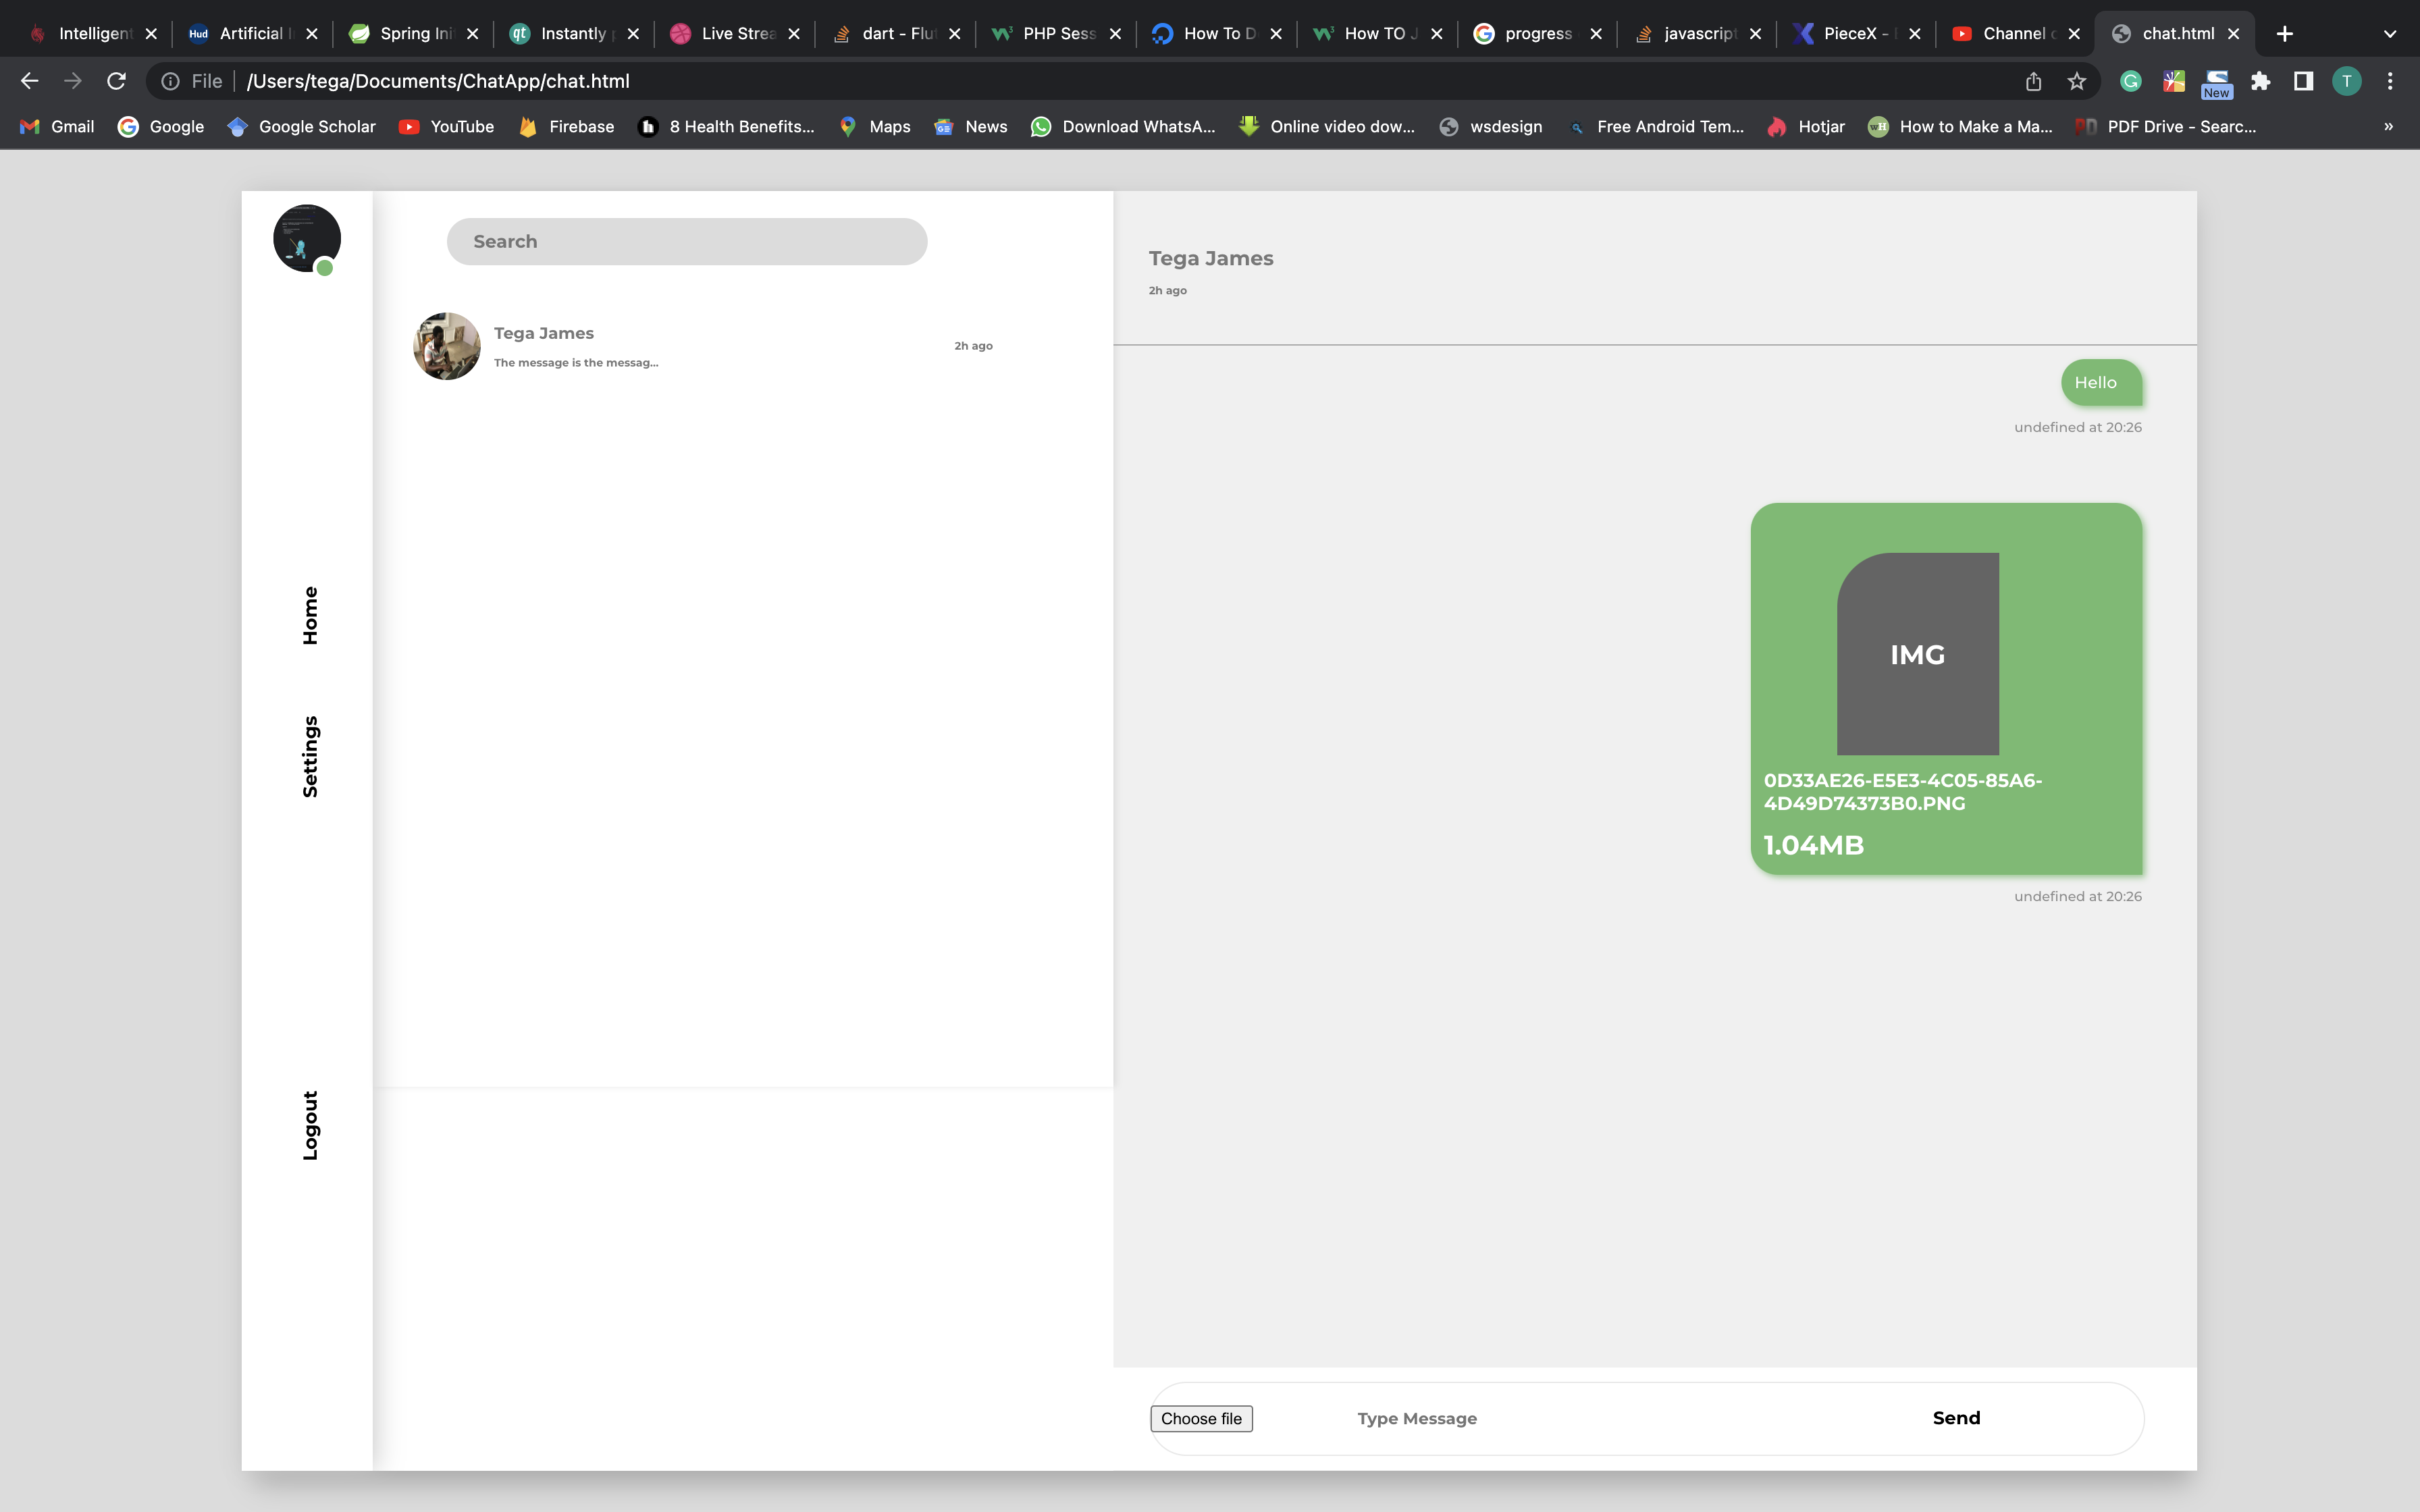Open the Google Scholar bookmark
The image size is (2420, 1512).
(301, 127)
